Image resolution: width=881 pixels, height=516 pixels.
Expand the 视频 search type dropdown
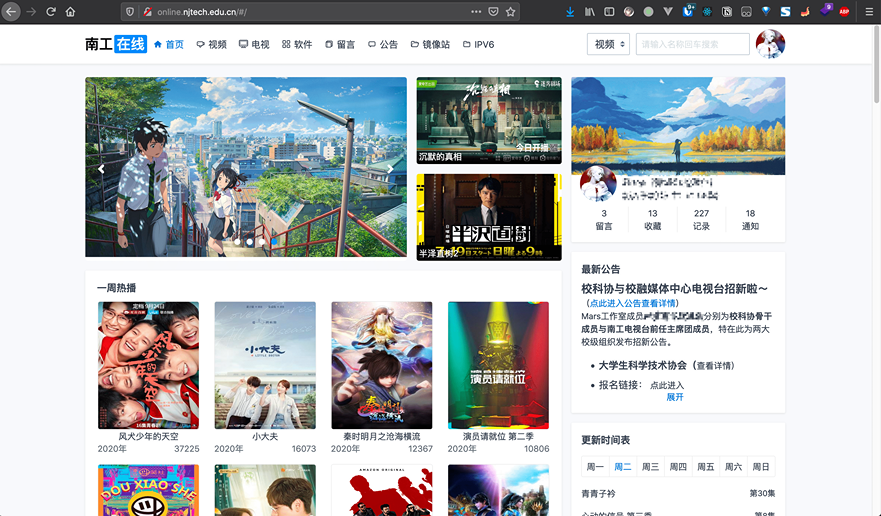pos(609,44)
